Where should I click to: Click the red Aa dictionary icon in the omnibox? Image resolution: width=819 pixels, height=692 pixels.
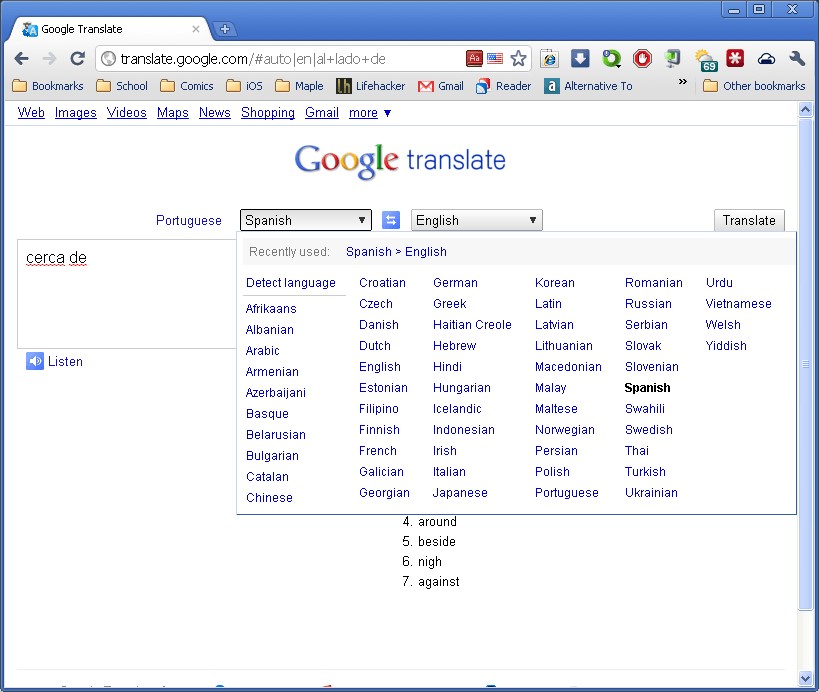[x=475, y=59]
